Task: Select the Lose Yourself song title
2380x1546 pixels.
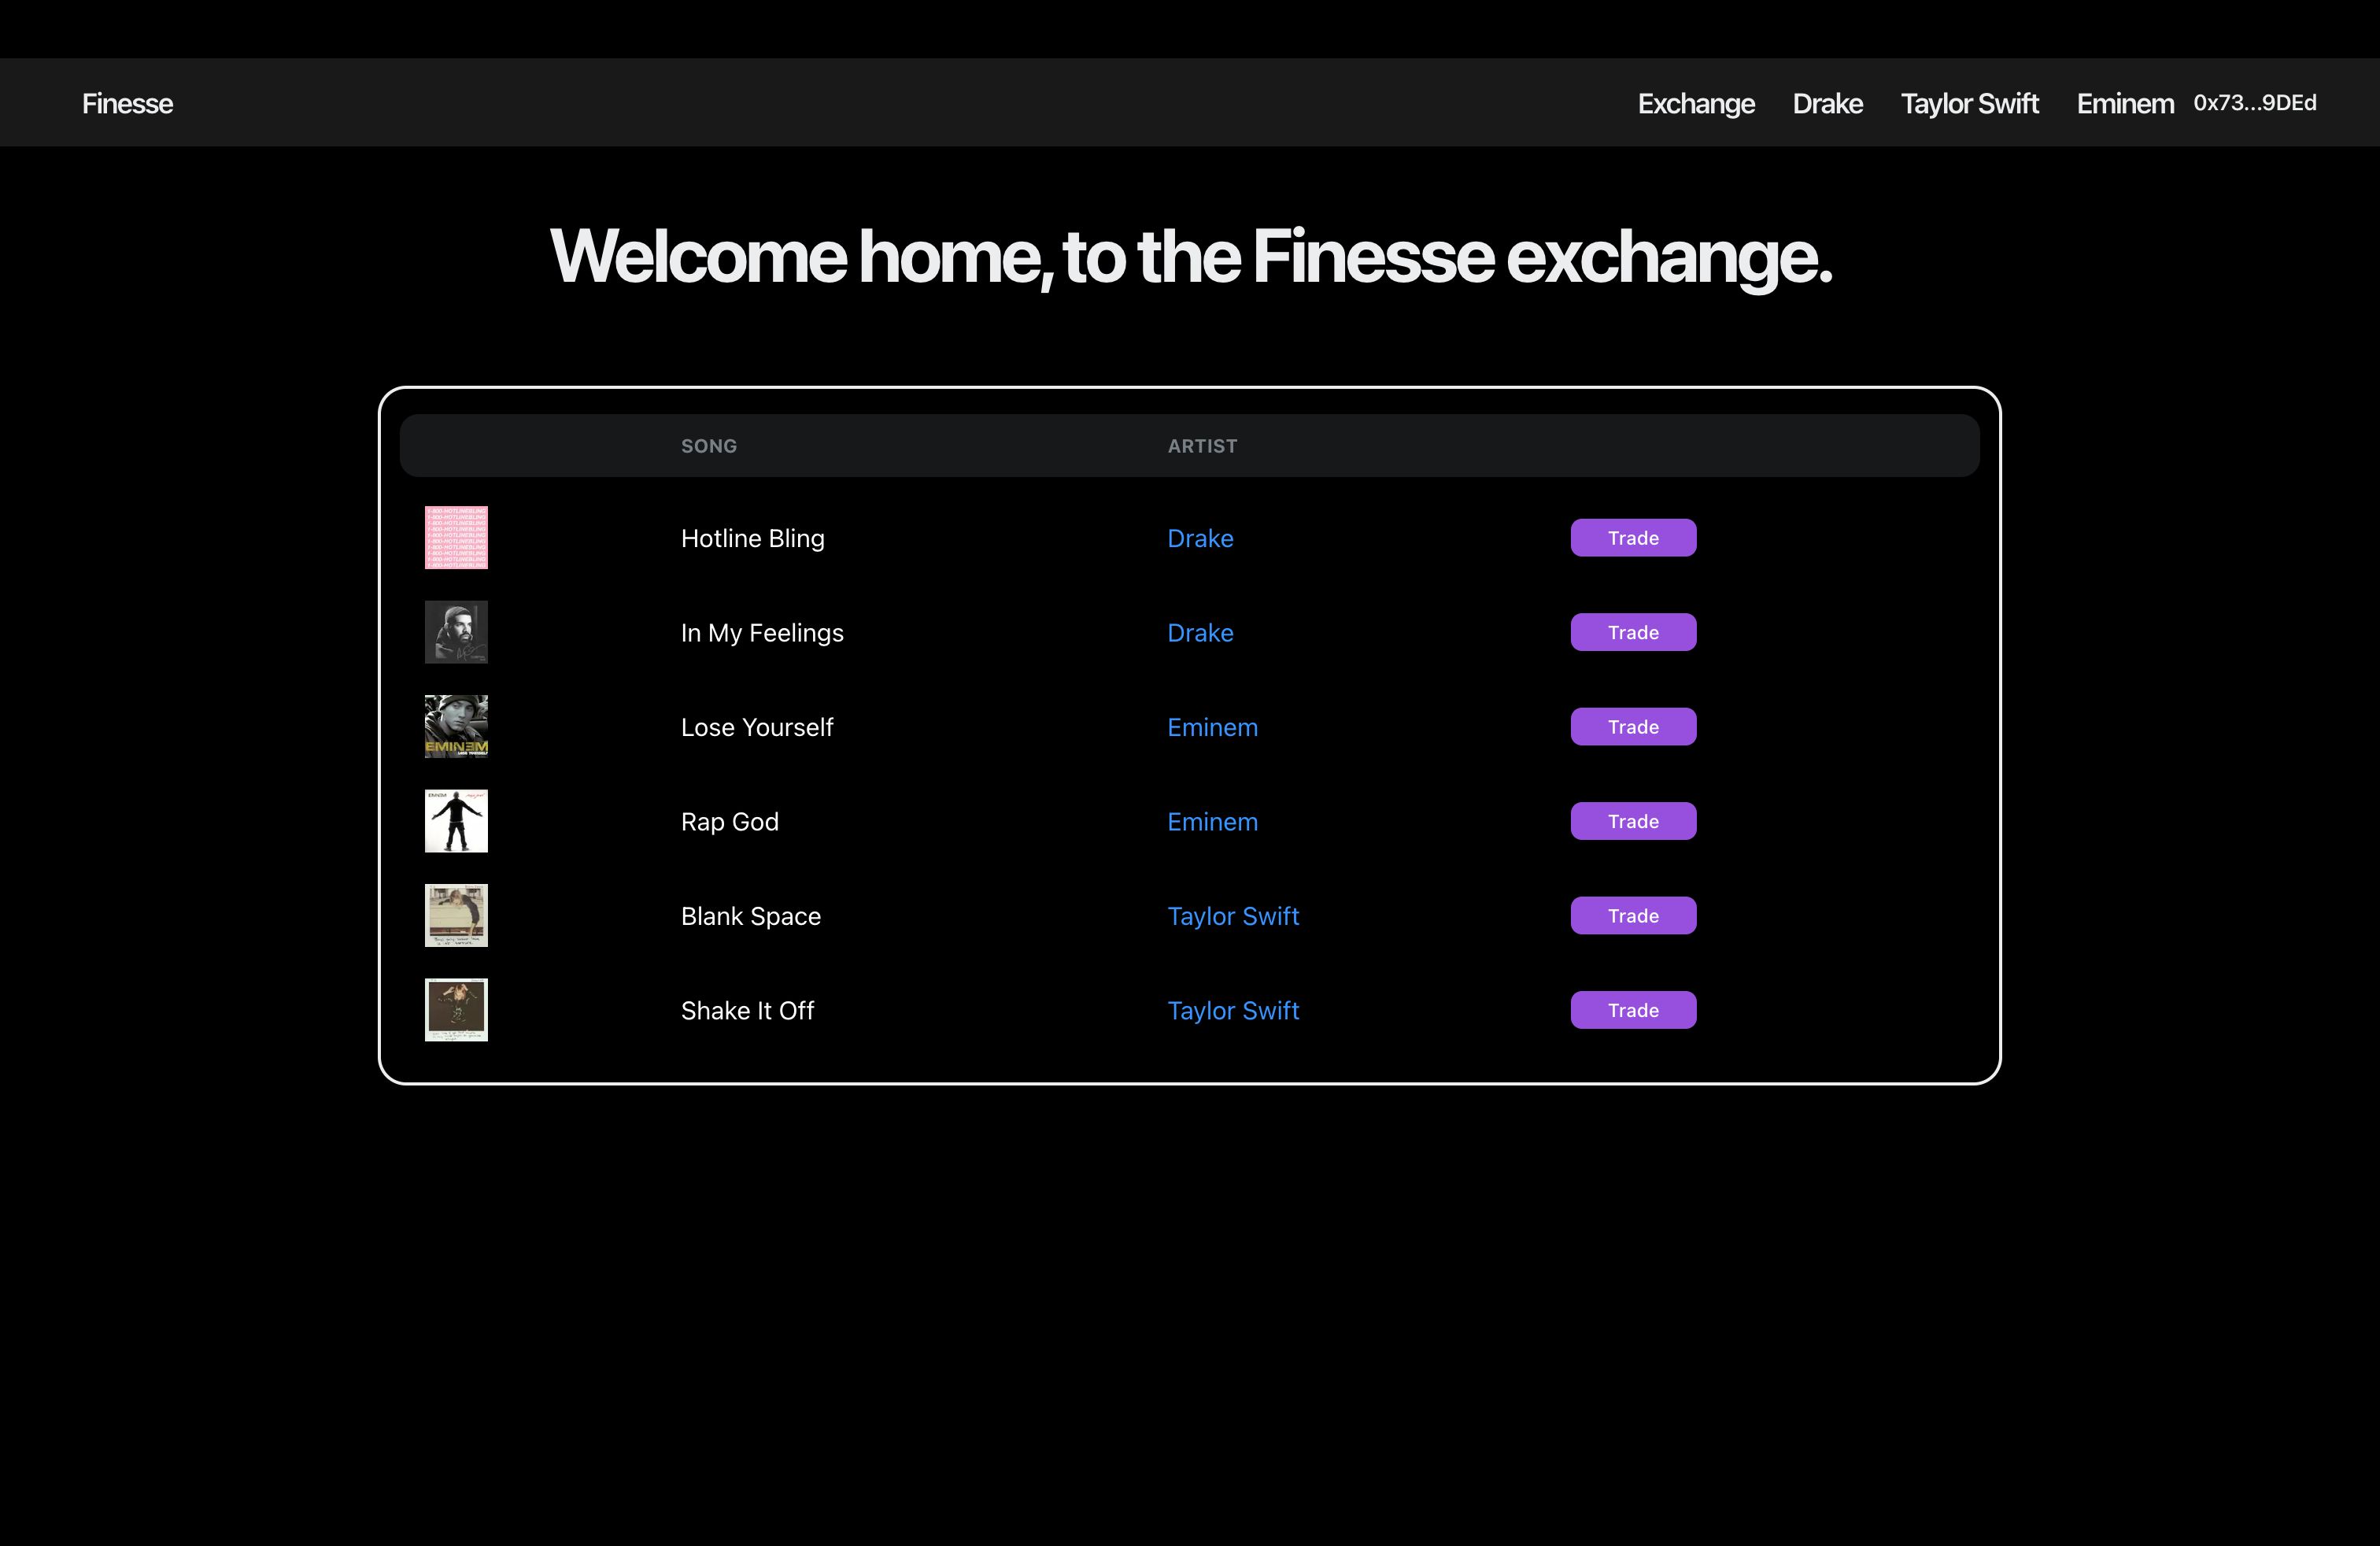Action: 757,727
